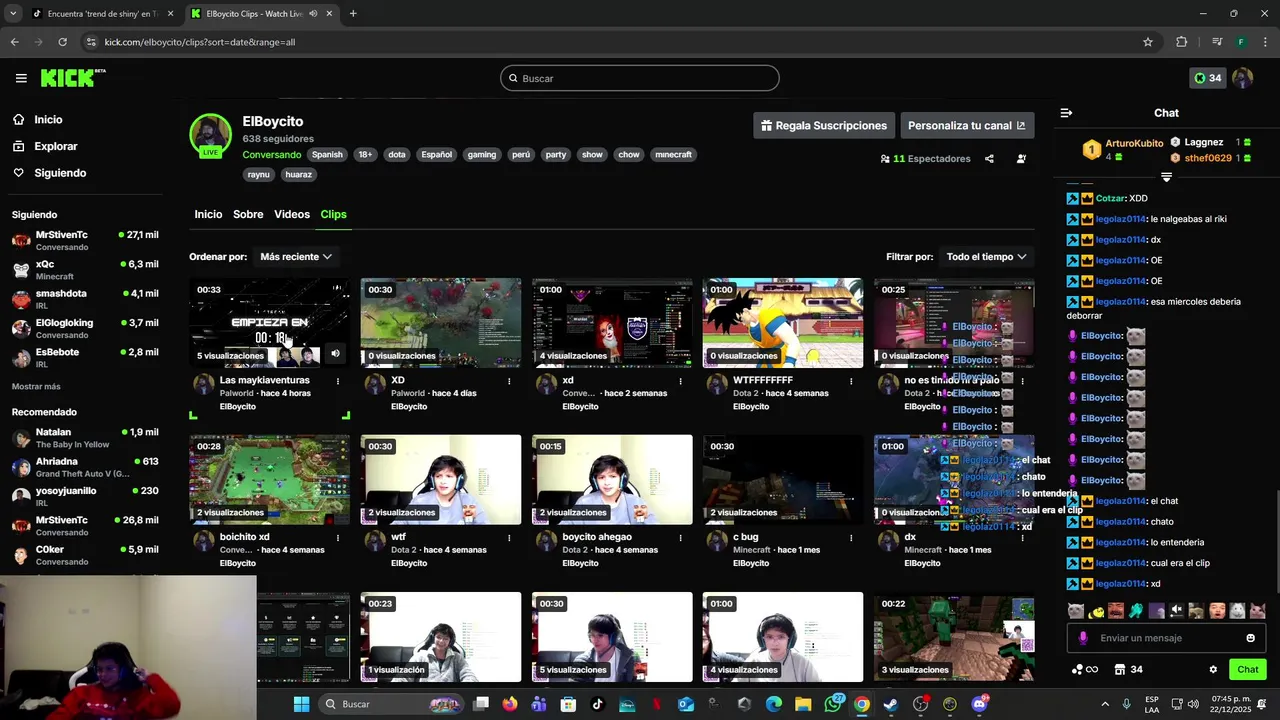Screen dimensions: 1280x720
Task: Open options menu for c bug clip
Action: tap(851, 537)
